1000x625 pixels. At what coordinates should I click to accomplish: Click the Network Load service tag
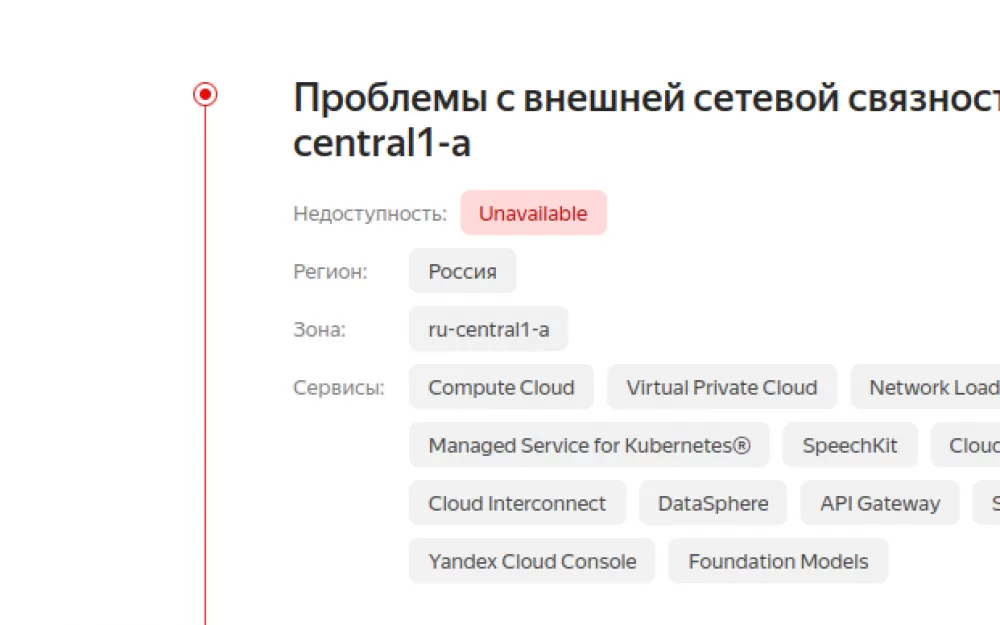925,387
